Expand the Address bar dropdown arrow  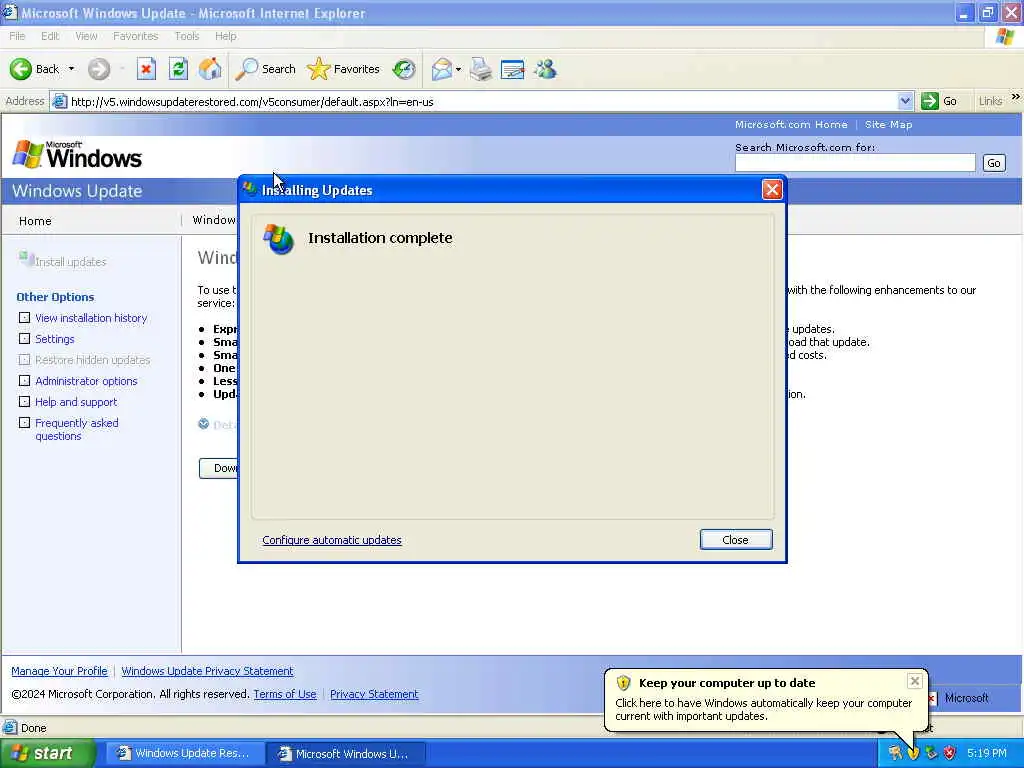coord(904,101)
